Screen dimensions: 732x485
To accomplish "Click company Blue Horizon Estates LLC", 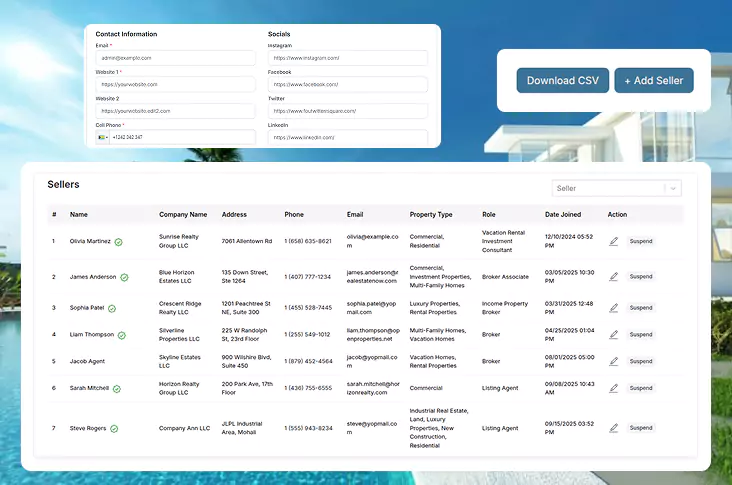I will [x=176, y=277].
